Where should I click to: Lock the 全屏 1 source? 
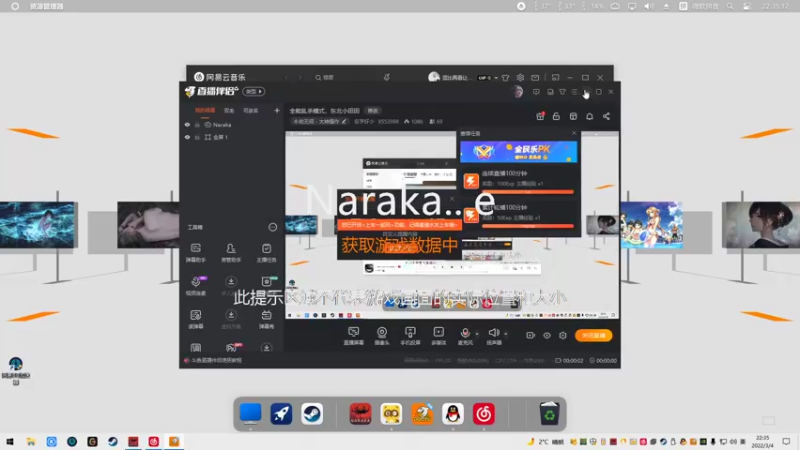197,137
